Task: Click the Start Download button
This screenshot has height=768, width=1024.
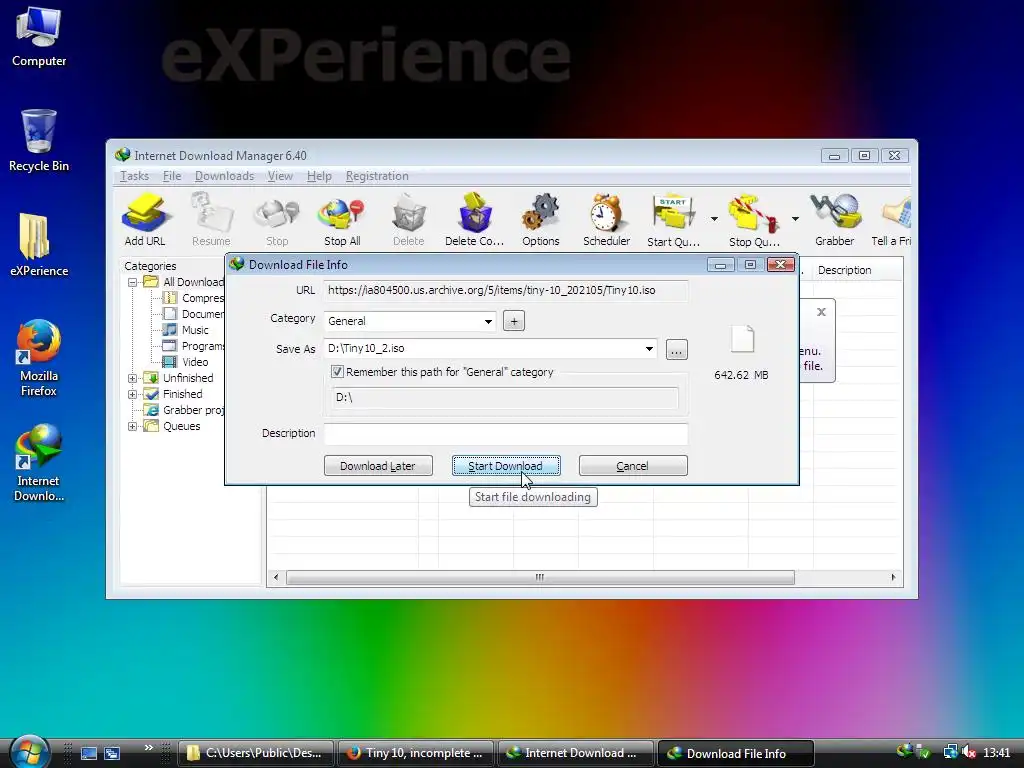Action: [x=506, y=466]
